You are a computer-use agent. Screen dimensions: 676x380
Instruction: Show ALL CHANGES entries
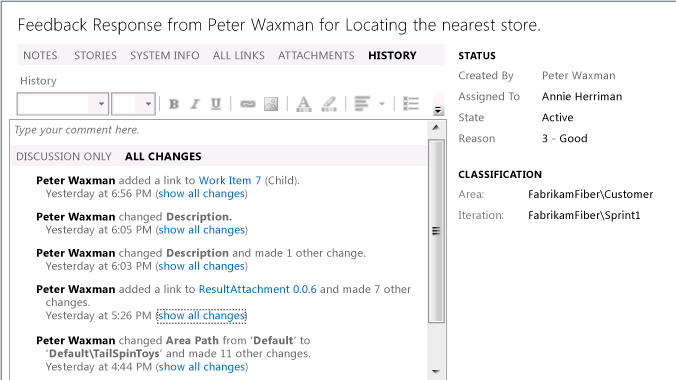[163, 156]
